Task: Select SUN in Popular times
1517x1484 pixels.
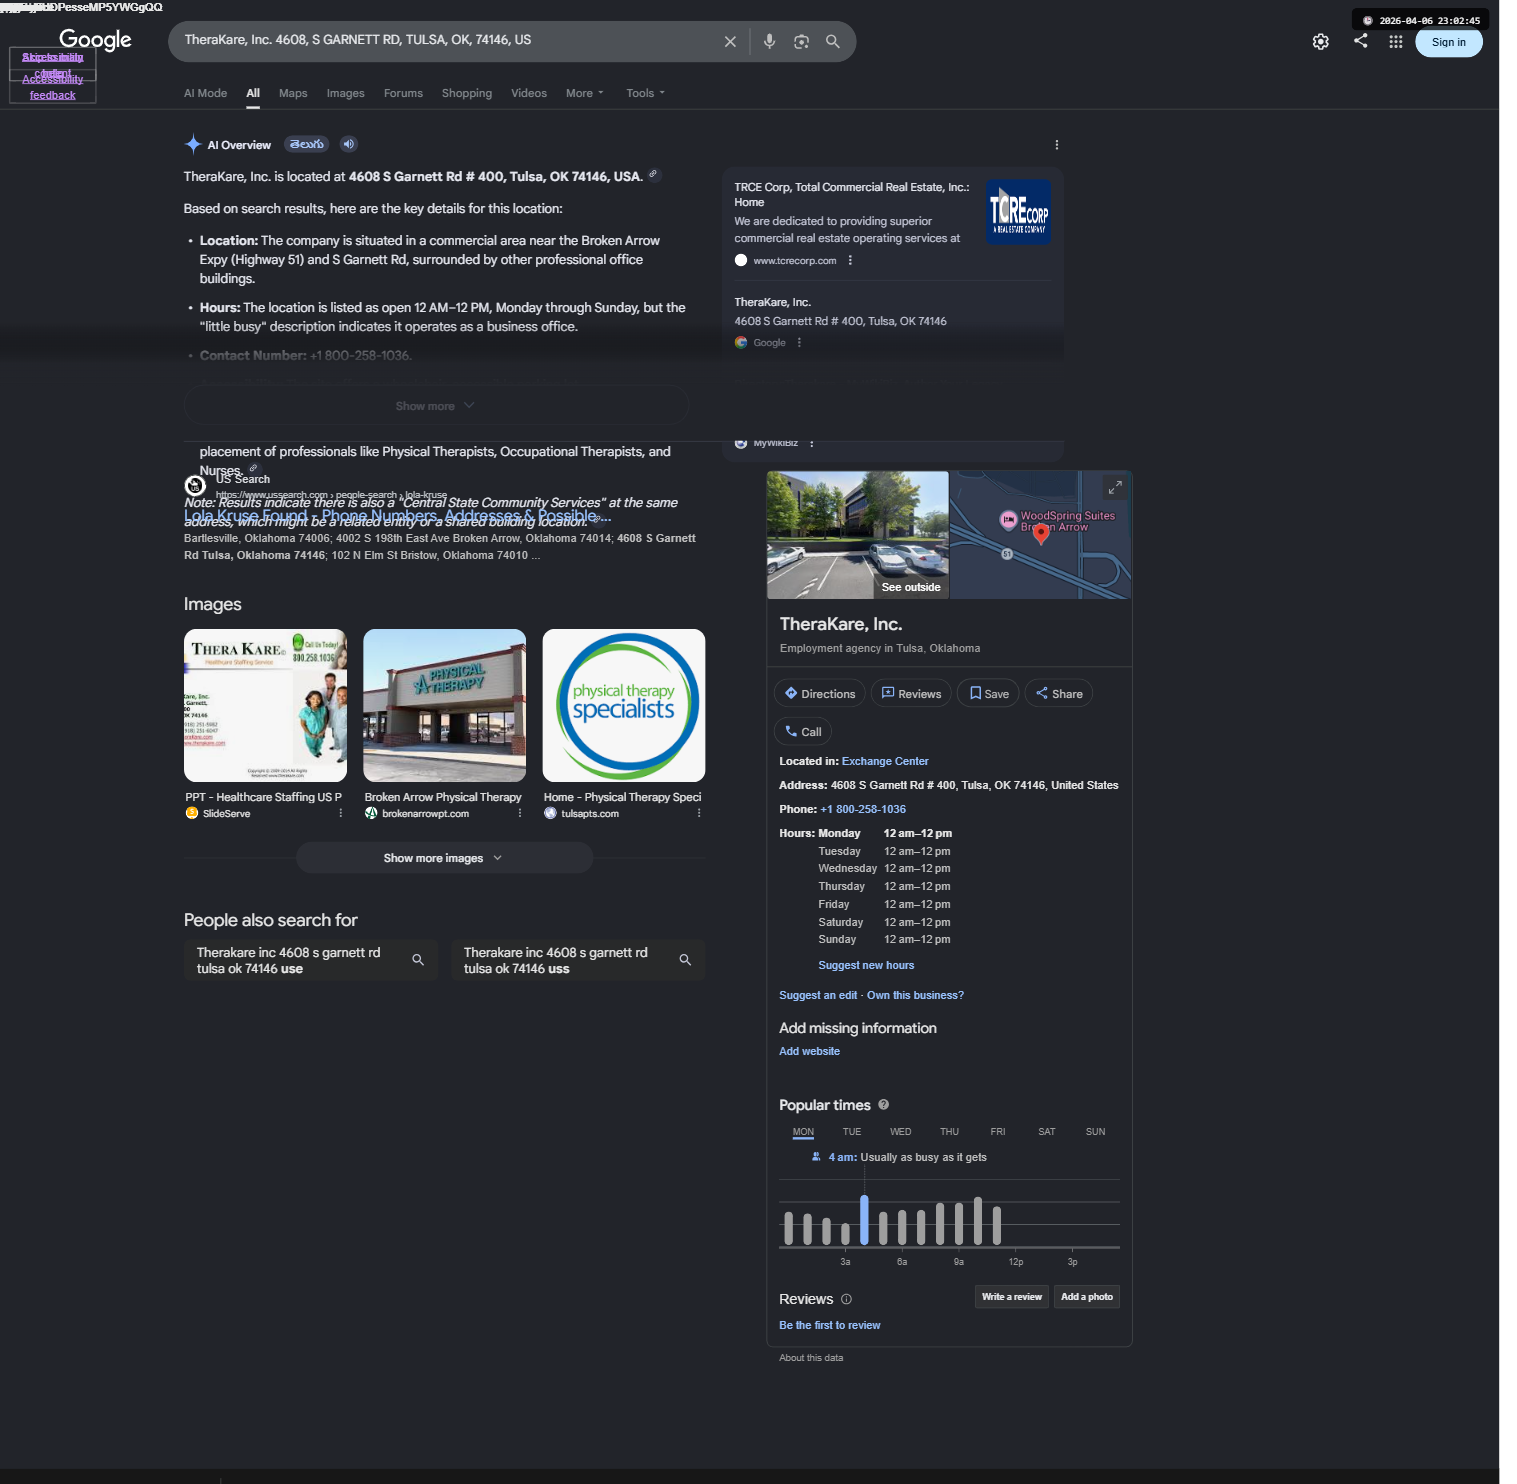Action: 1095,1132
